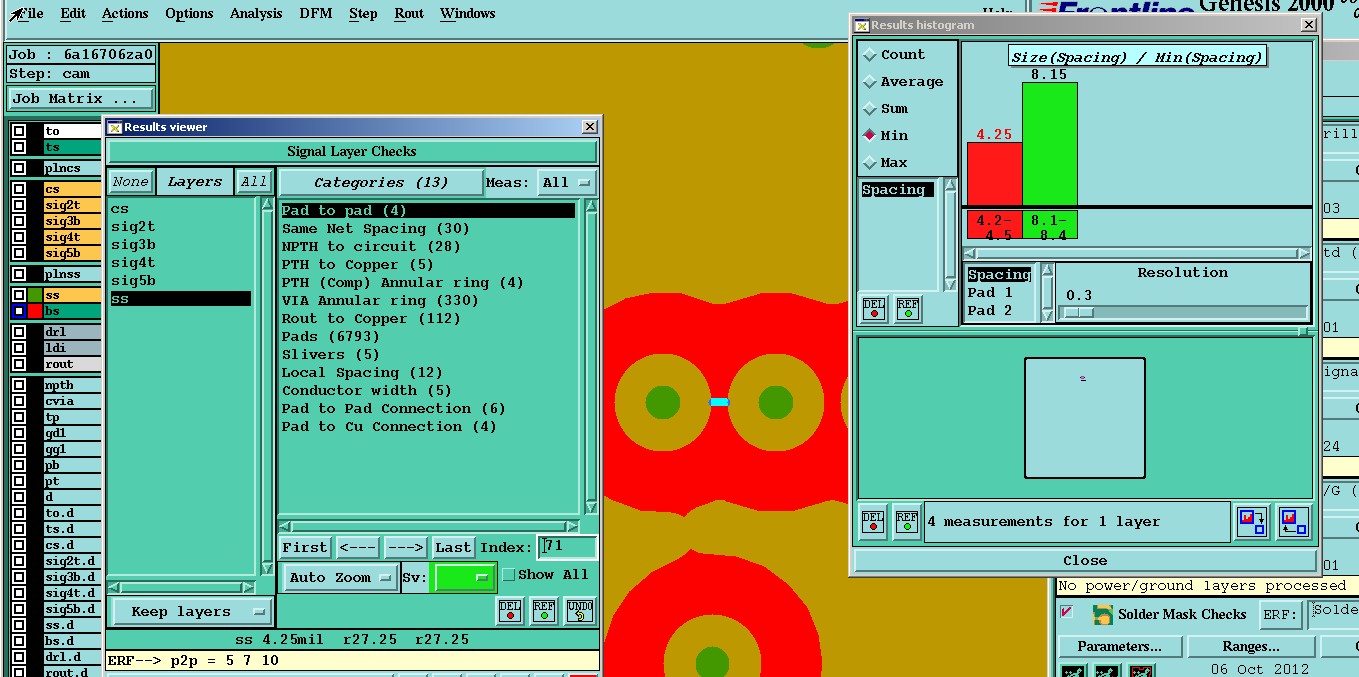Toggle visibility box for layer to
This screenshot has width=1359, height=677.
click(x=18, y=131)
